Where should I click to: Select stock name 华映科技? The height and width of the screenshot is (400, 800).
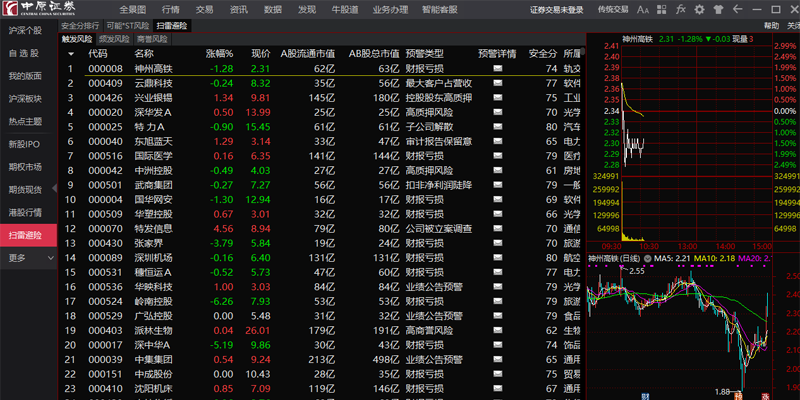154,287
